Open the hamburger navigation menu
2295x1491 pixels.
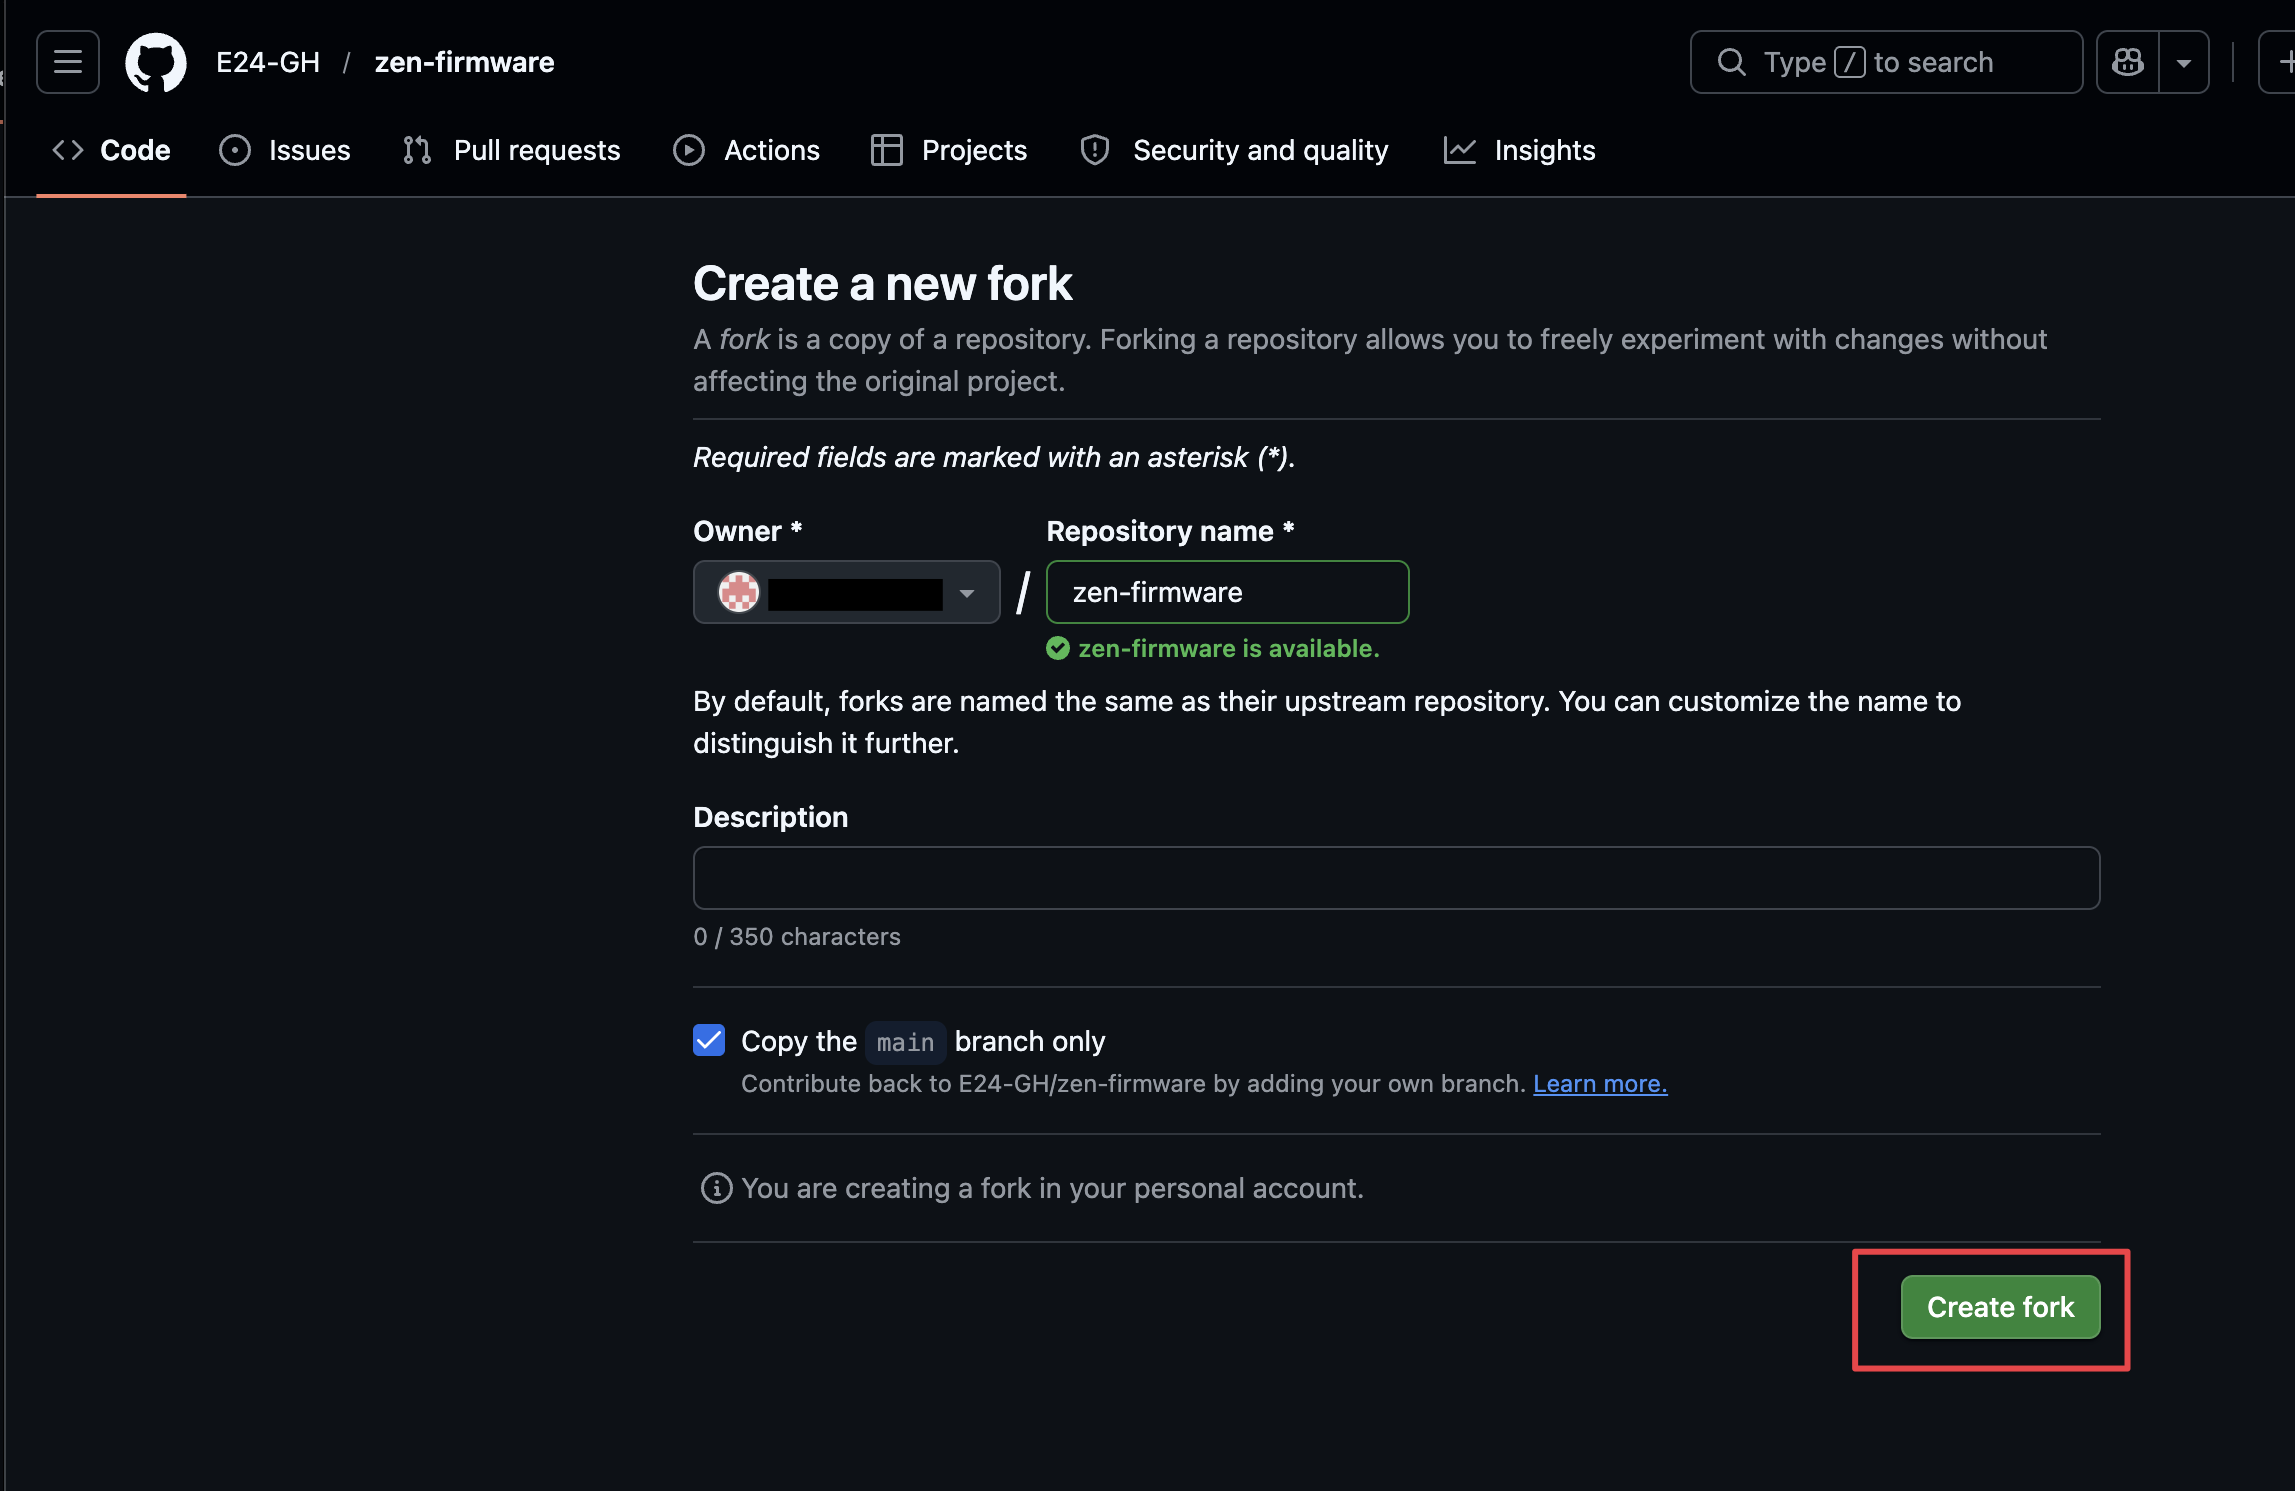(68, 62)
